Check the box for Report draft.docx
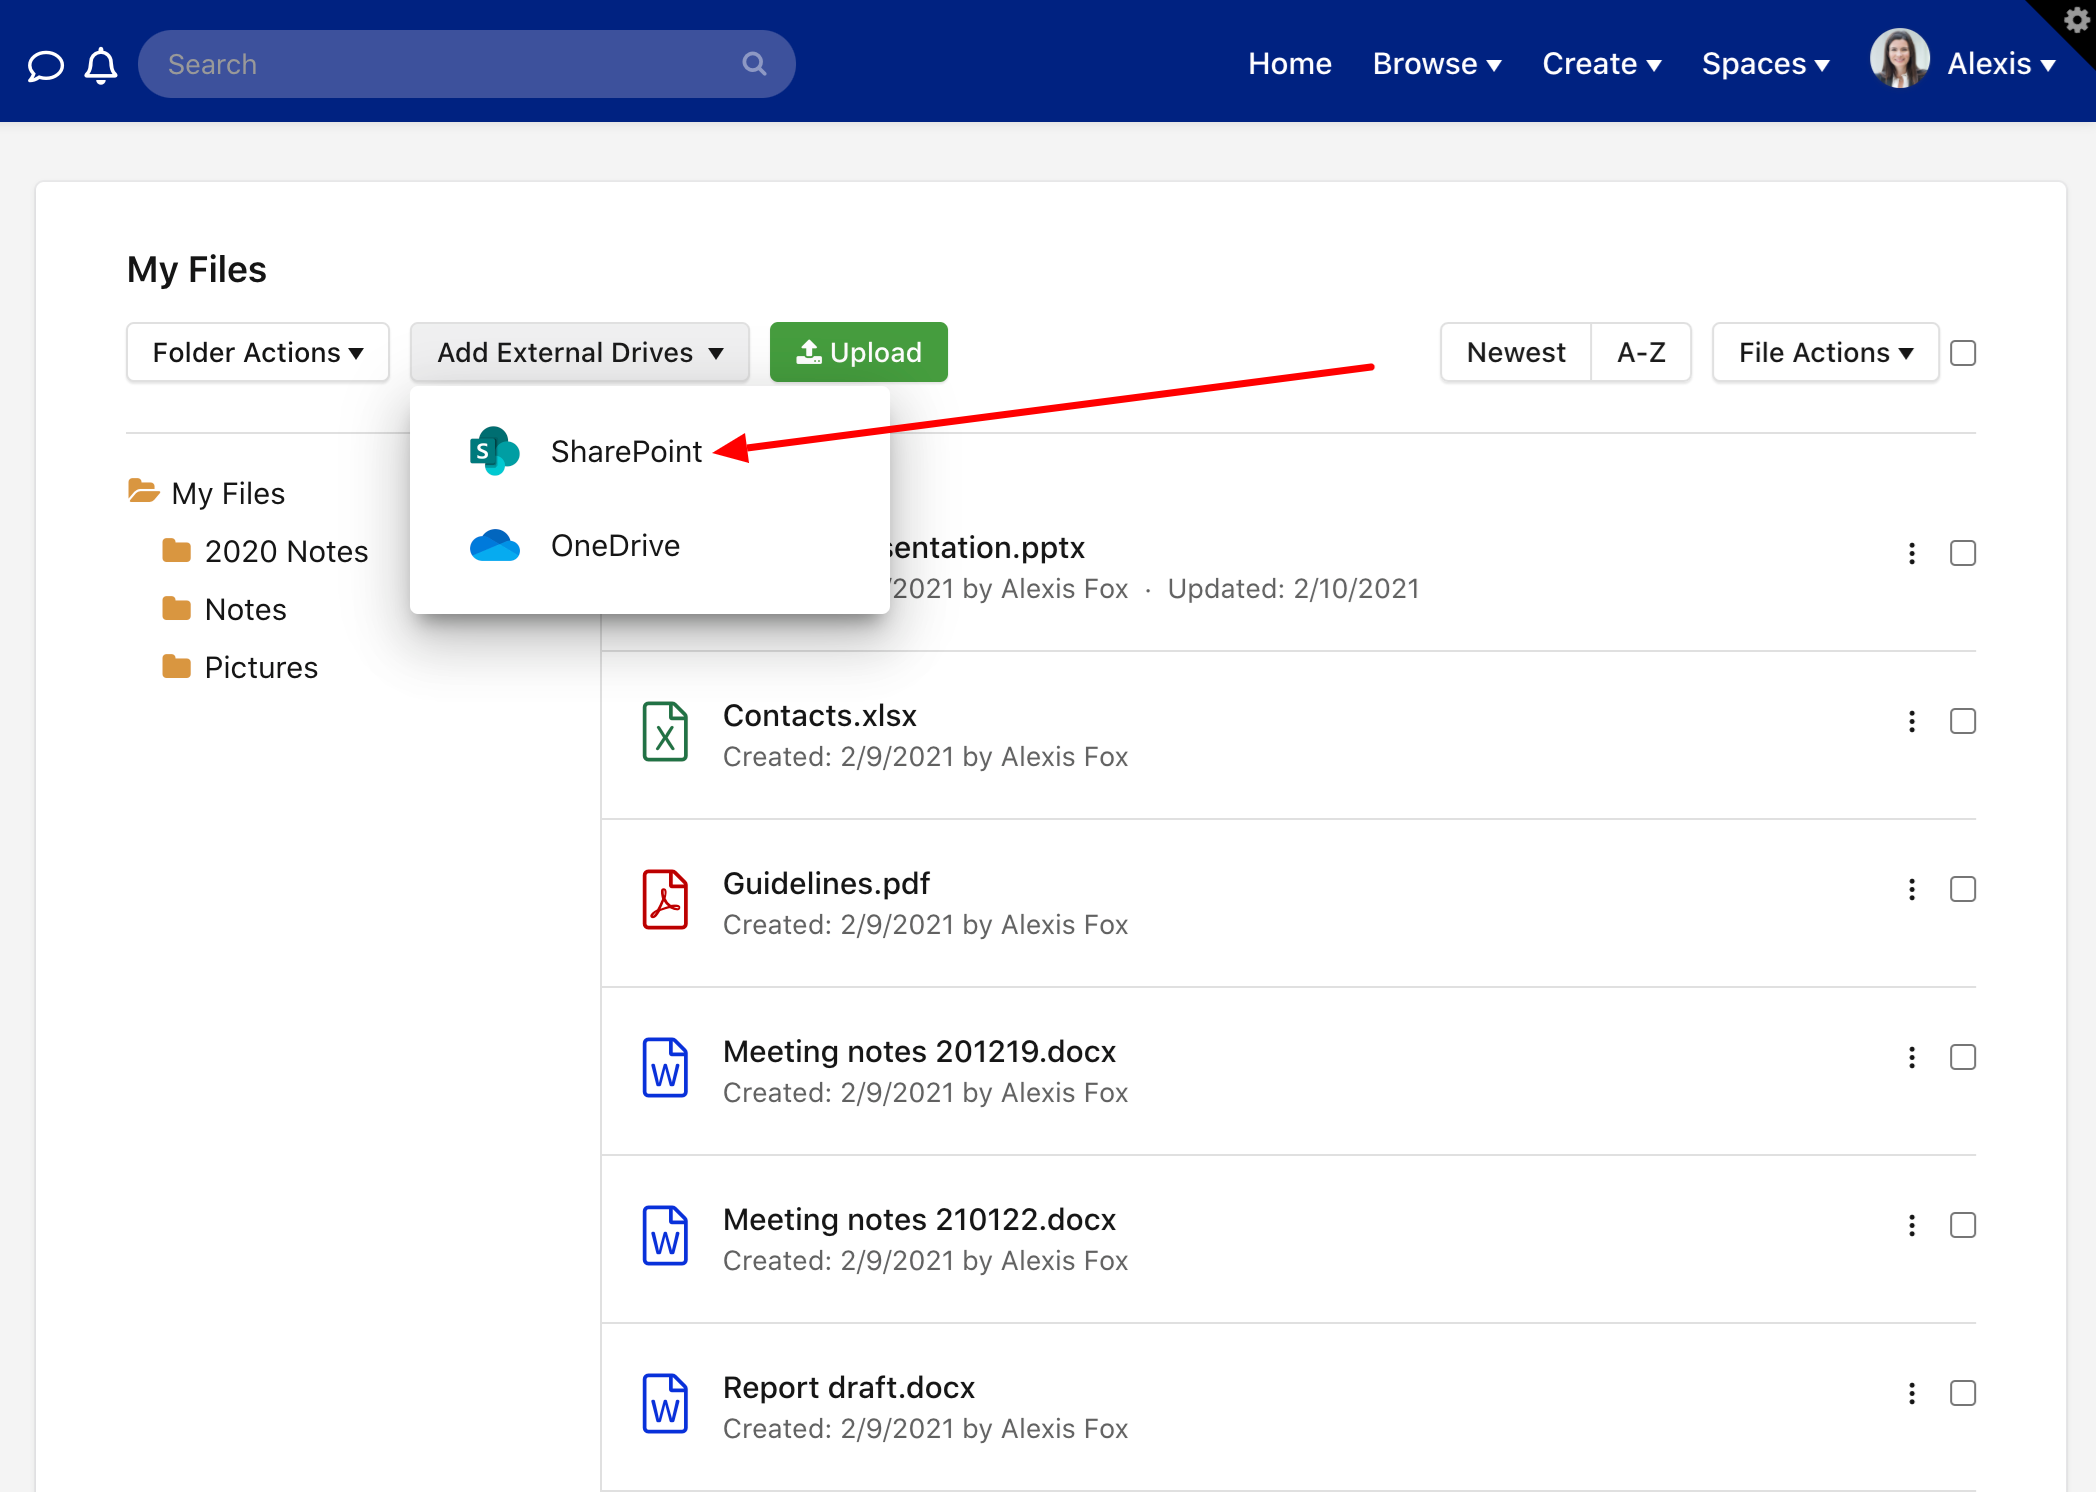The image size is (2096, 1492). pyautogui.click(x=1963, y=1394)
